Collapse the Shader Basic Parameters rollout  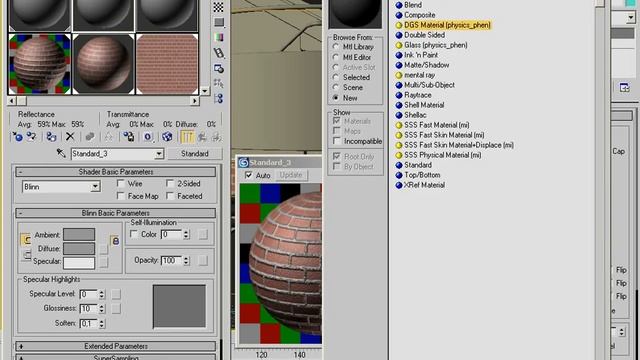[116, 172]
